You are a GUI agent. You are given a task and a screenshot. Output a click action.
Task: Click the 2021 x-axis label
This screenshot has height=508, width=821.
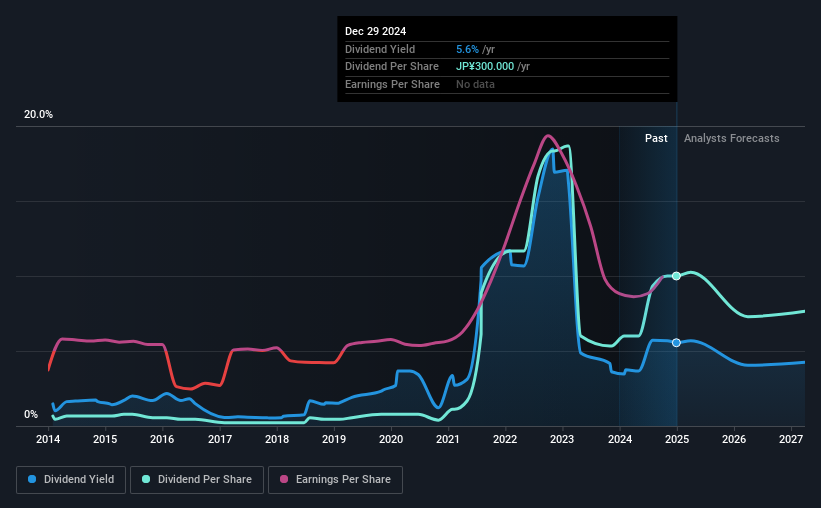(x=448, y=439)
